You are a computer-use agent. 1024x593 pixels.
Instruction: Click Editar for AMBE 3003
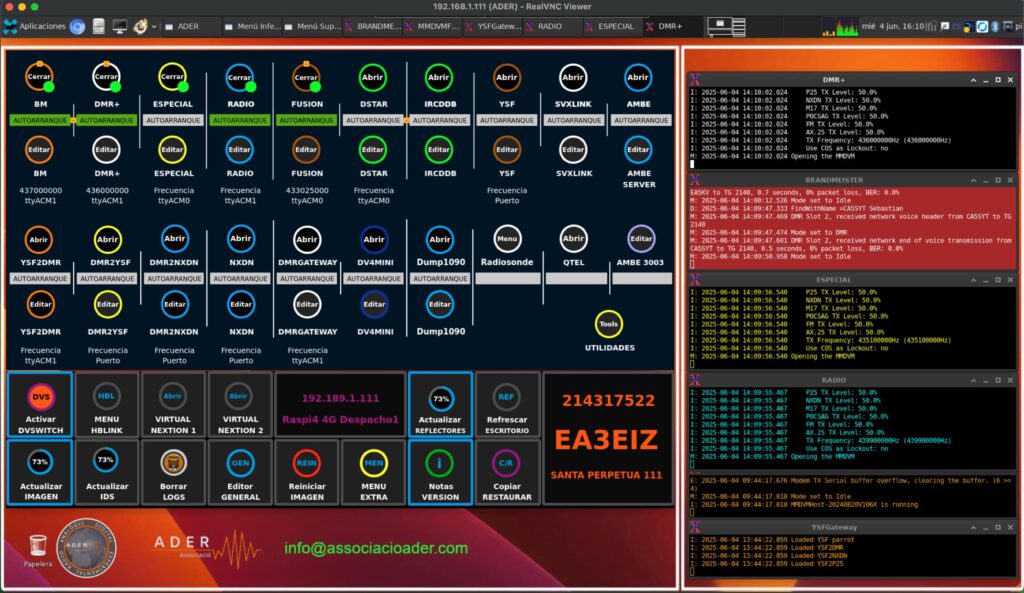[x=641, y=239]
